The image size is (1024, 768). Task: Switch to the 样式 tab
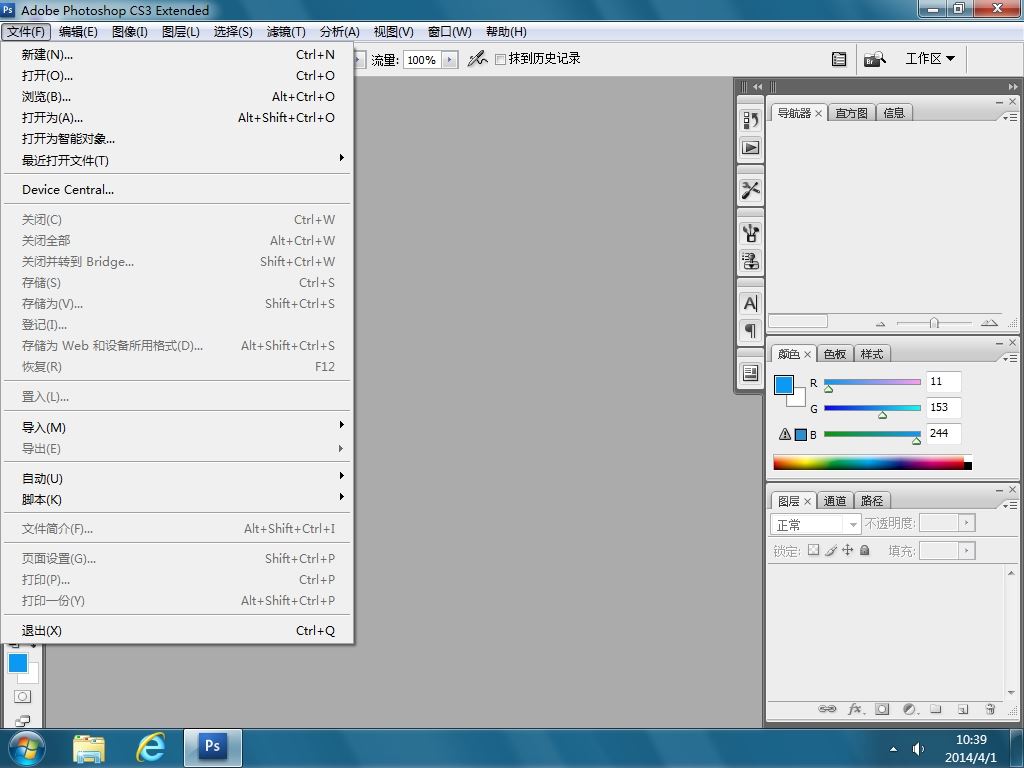871,354
